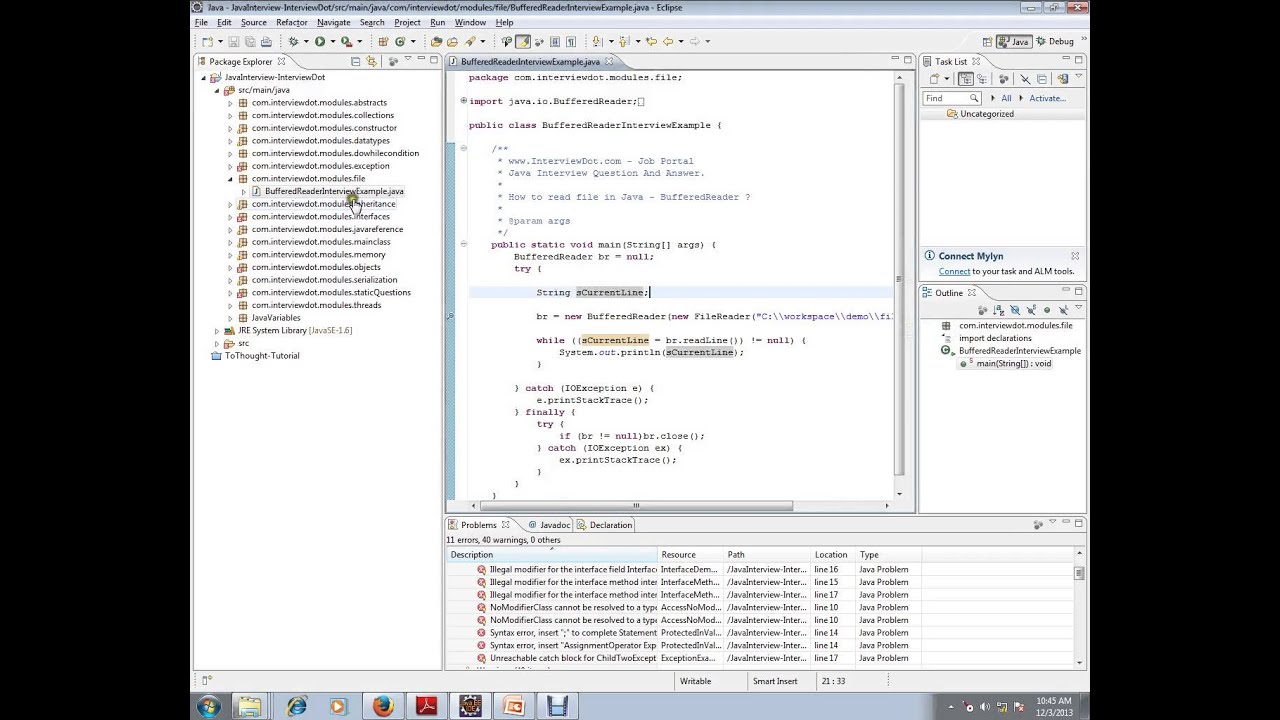Click the green Run button in toolbar
This screenshot has width=1280, height=720.
point(320,42)
